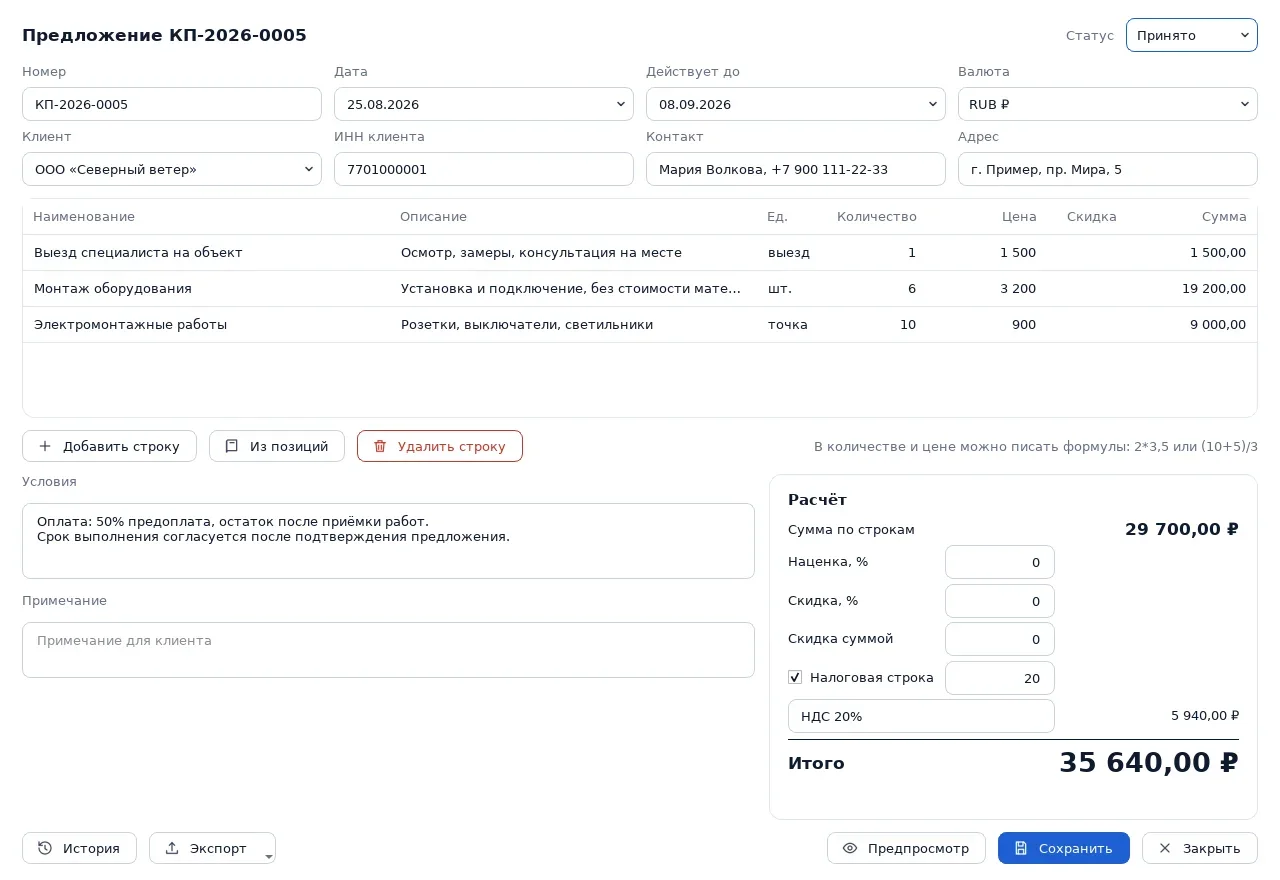Viewport: 1280px width, 880px height.
Task: Click the plus icon on Добавить строку
Action: click(45, 446)
